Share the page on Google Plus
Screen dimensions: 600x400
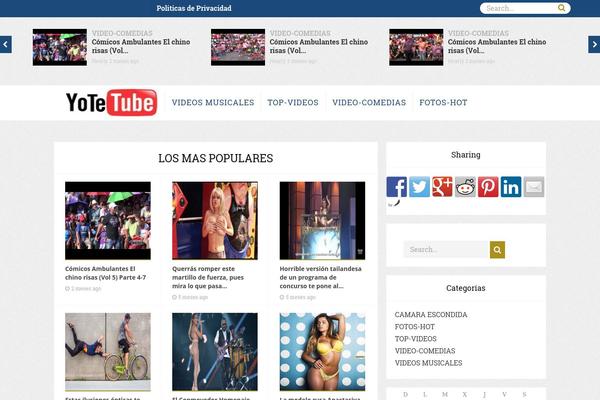click(x=442, y=187)
